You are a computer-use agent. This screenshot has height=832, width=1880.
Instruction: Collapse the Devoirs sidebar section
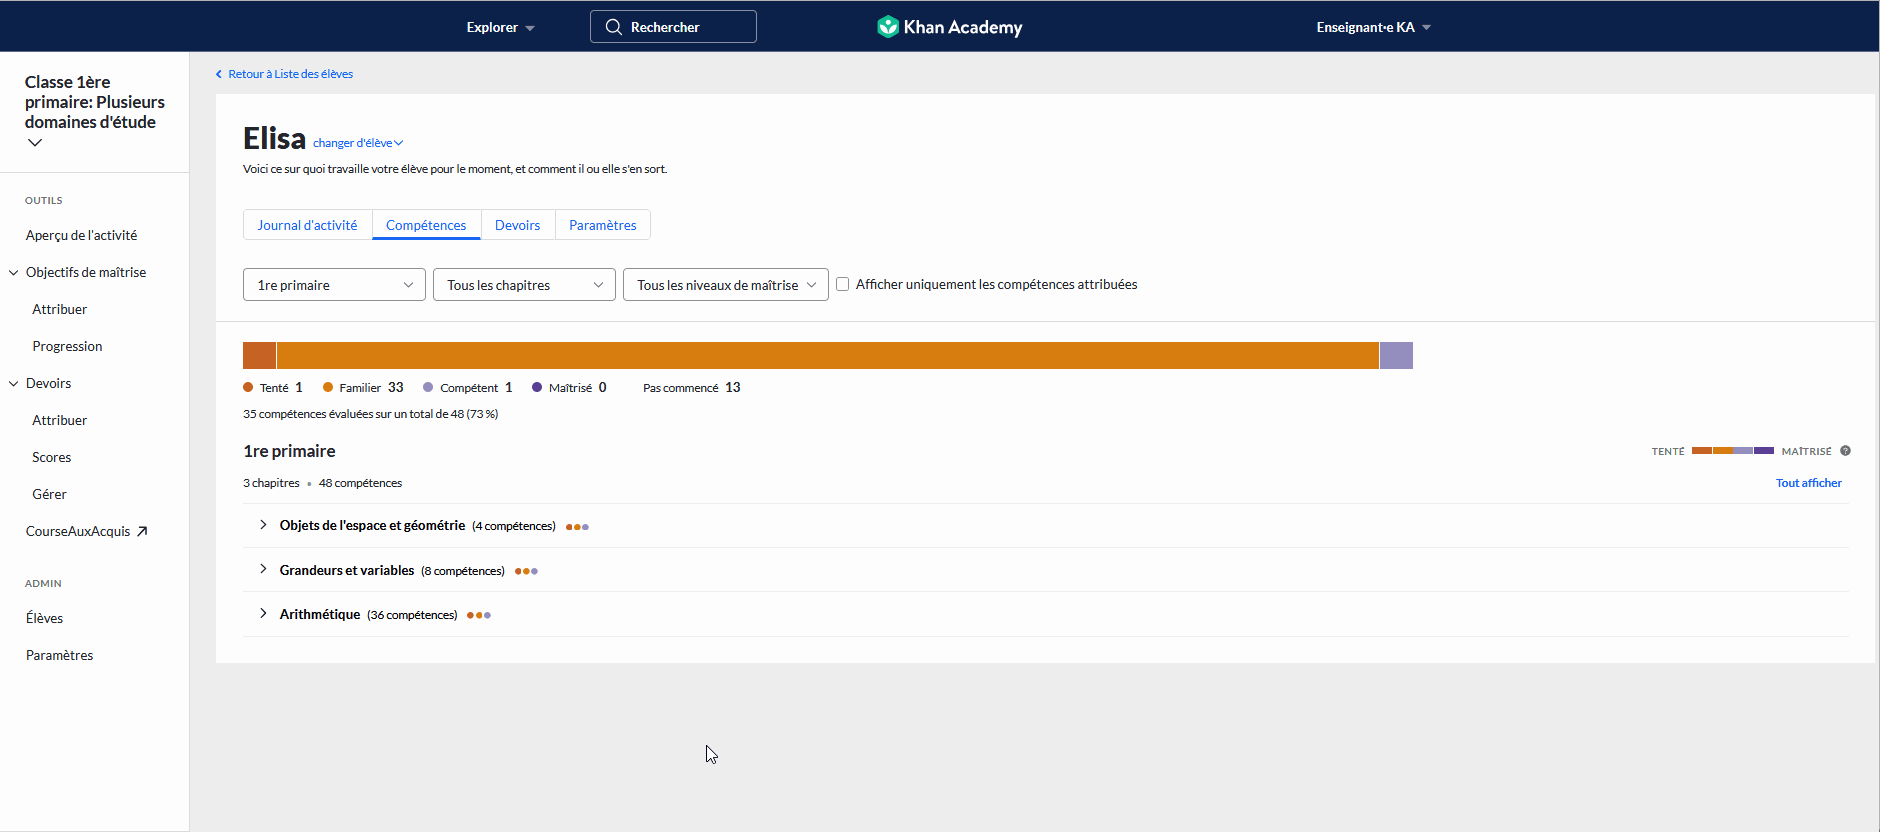14,383
